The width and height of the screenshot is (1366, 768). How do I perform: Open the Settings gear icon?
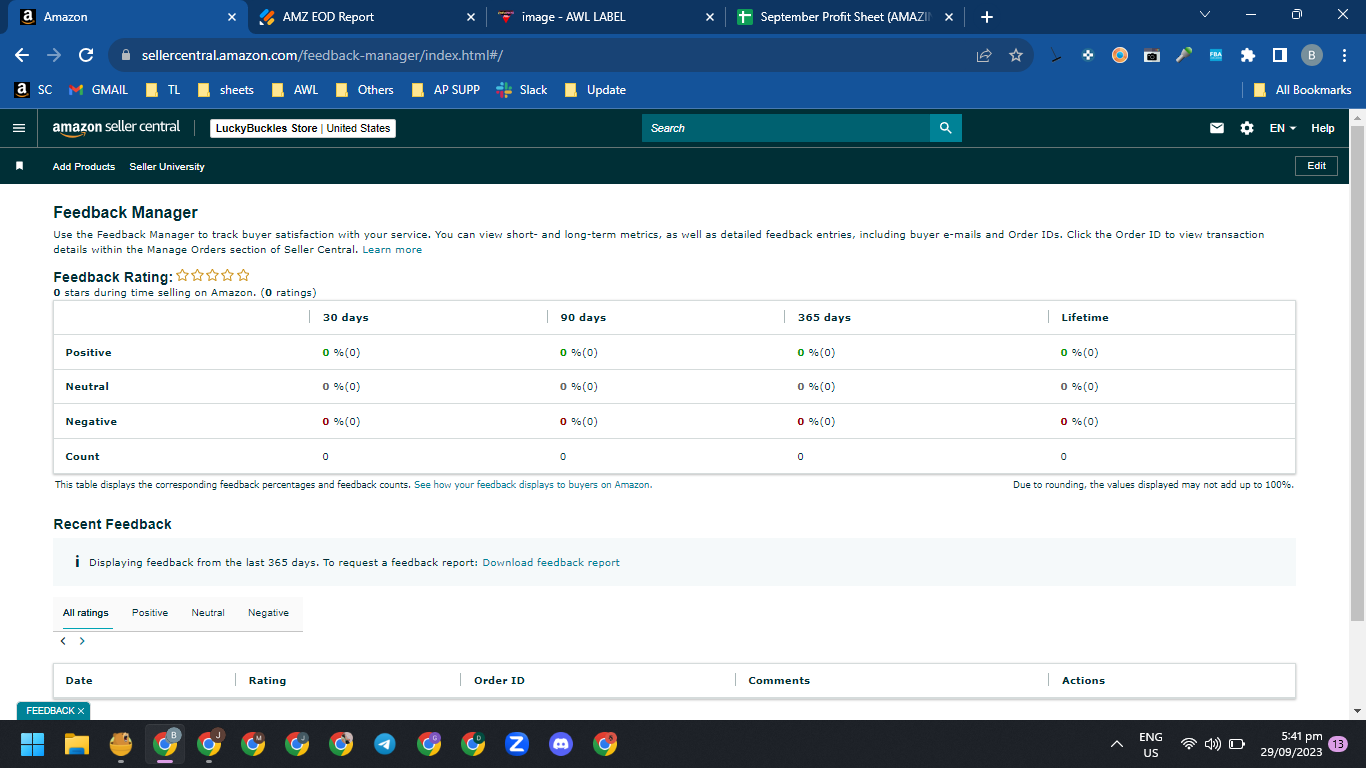coord(1247,128)
